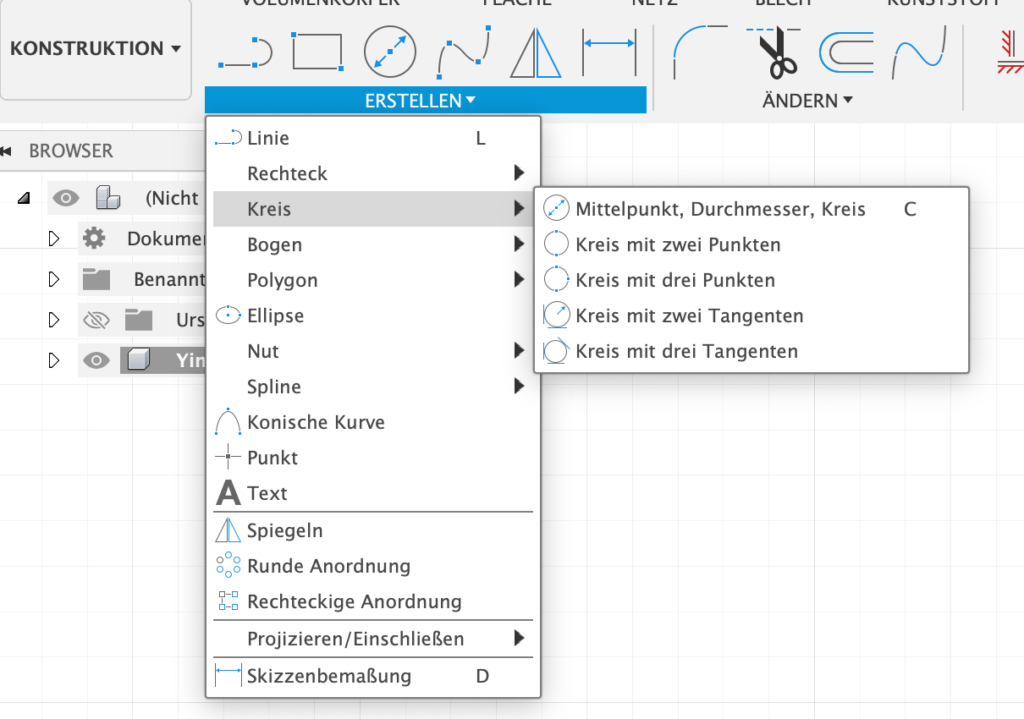Image resolution: width=1024 pixels, height=719 pixels.
Task: Choose the Spline tool toolbar icon
Action: click(x=463, y=53)
